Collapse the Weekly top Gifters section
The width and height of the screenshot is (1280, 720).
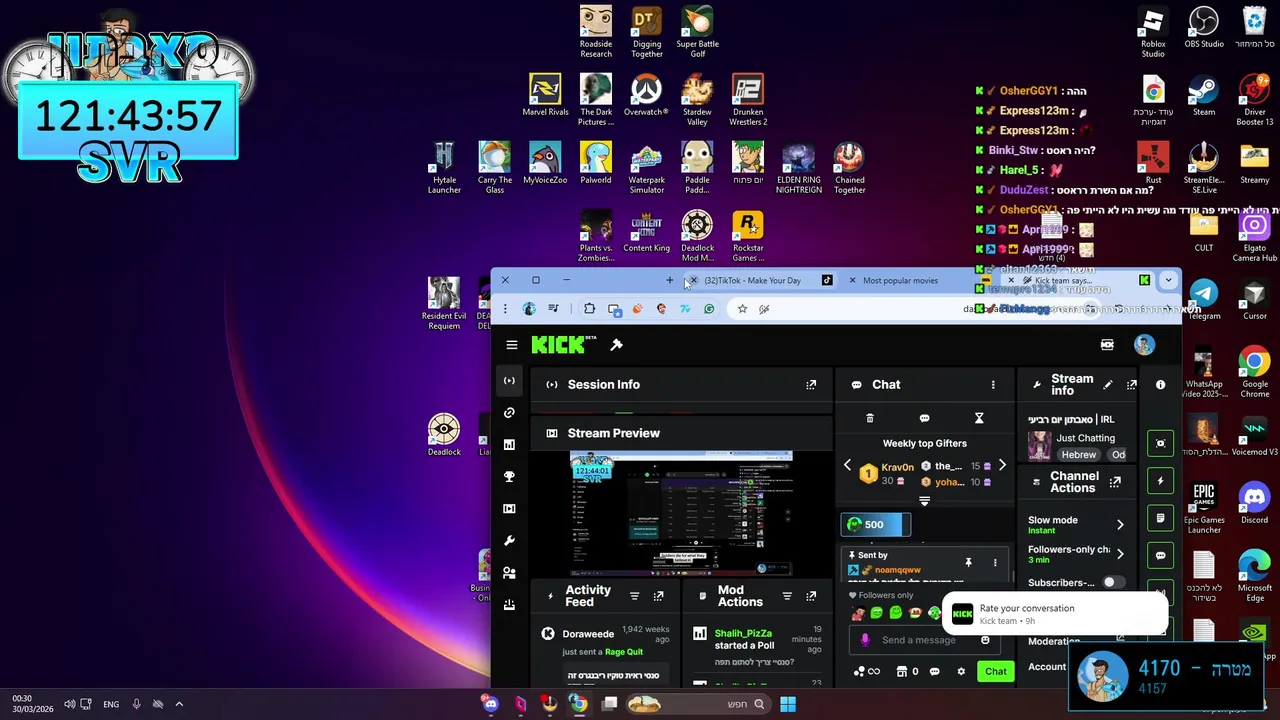click(x=924, y=501)
